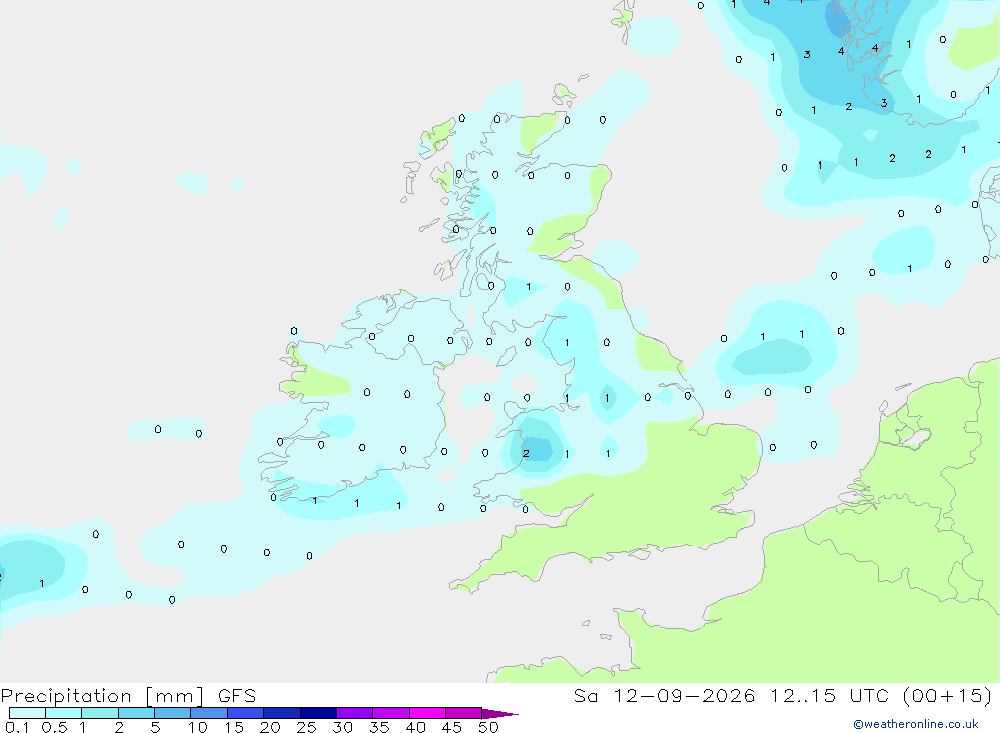Click the weatheronline.co.uk copyright link

tap(916, 724)
